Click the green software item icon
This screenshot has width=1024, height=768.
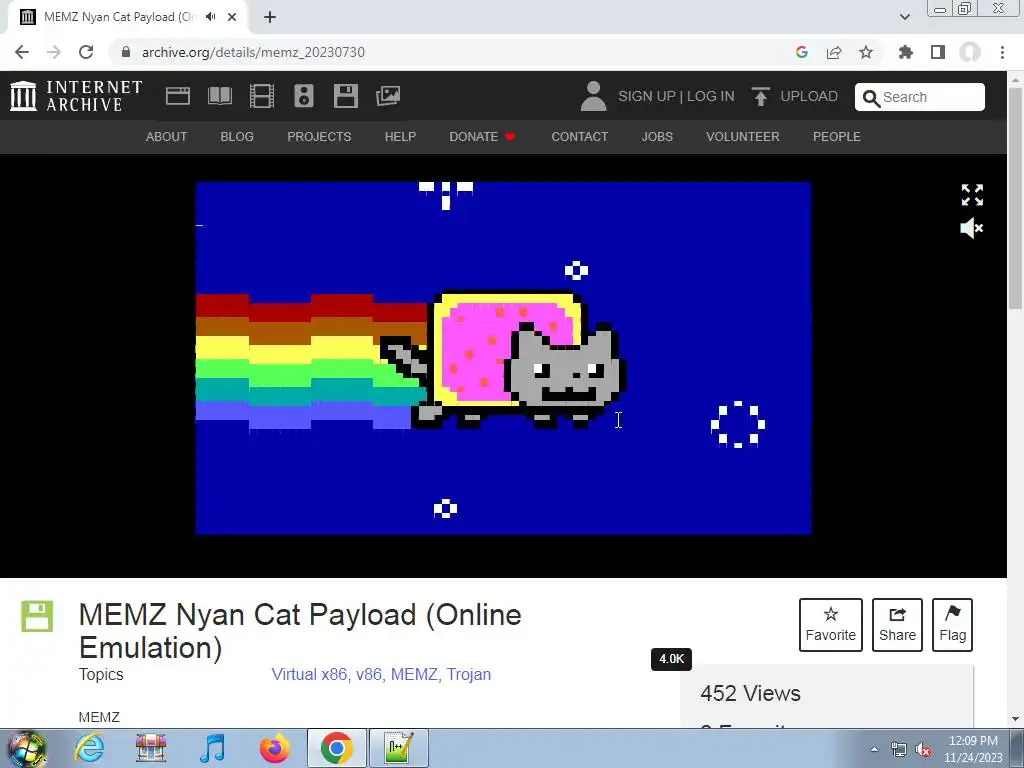click(37, 616)
